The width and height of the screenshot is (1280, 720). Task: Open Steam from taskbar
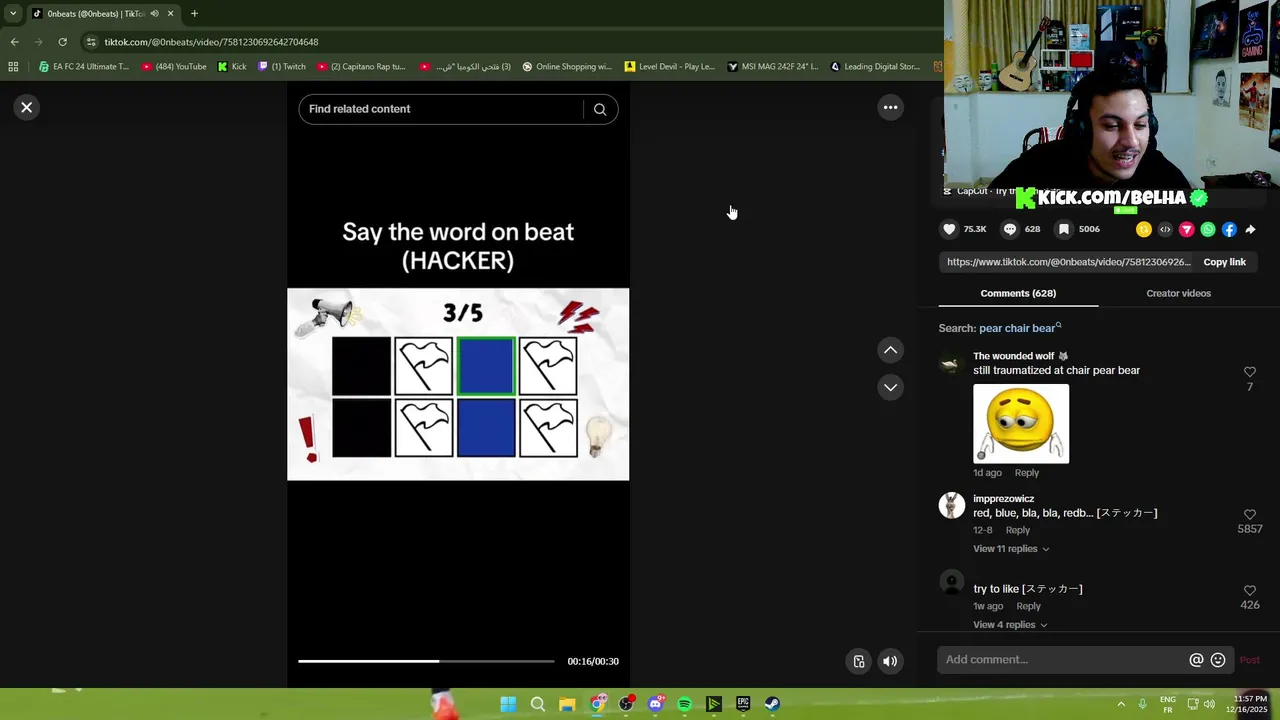pyautogui.click(x=772, y=704)
